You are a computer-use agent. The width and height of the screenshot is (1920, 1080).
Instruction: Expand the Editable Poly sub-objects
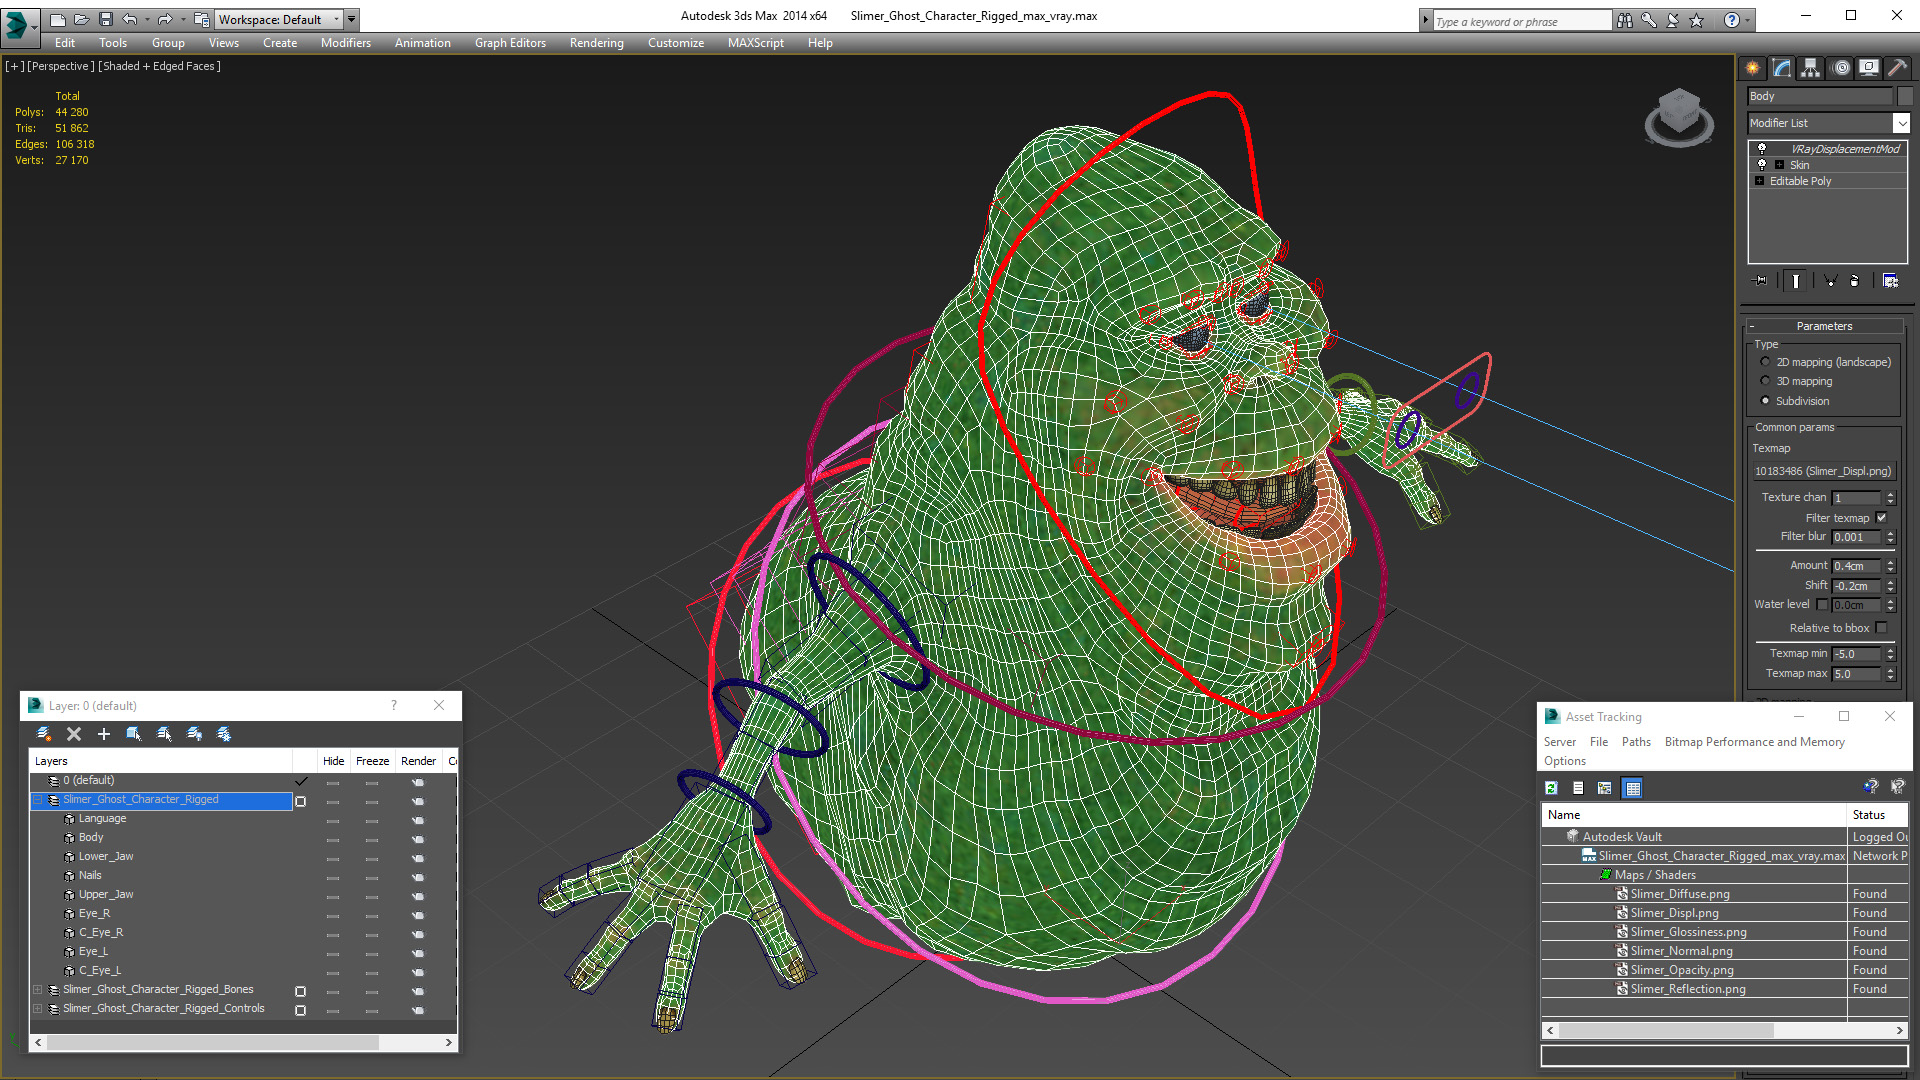pyautogui.click(x=1760, y=181)
